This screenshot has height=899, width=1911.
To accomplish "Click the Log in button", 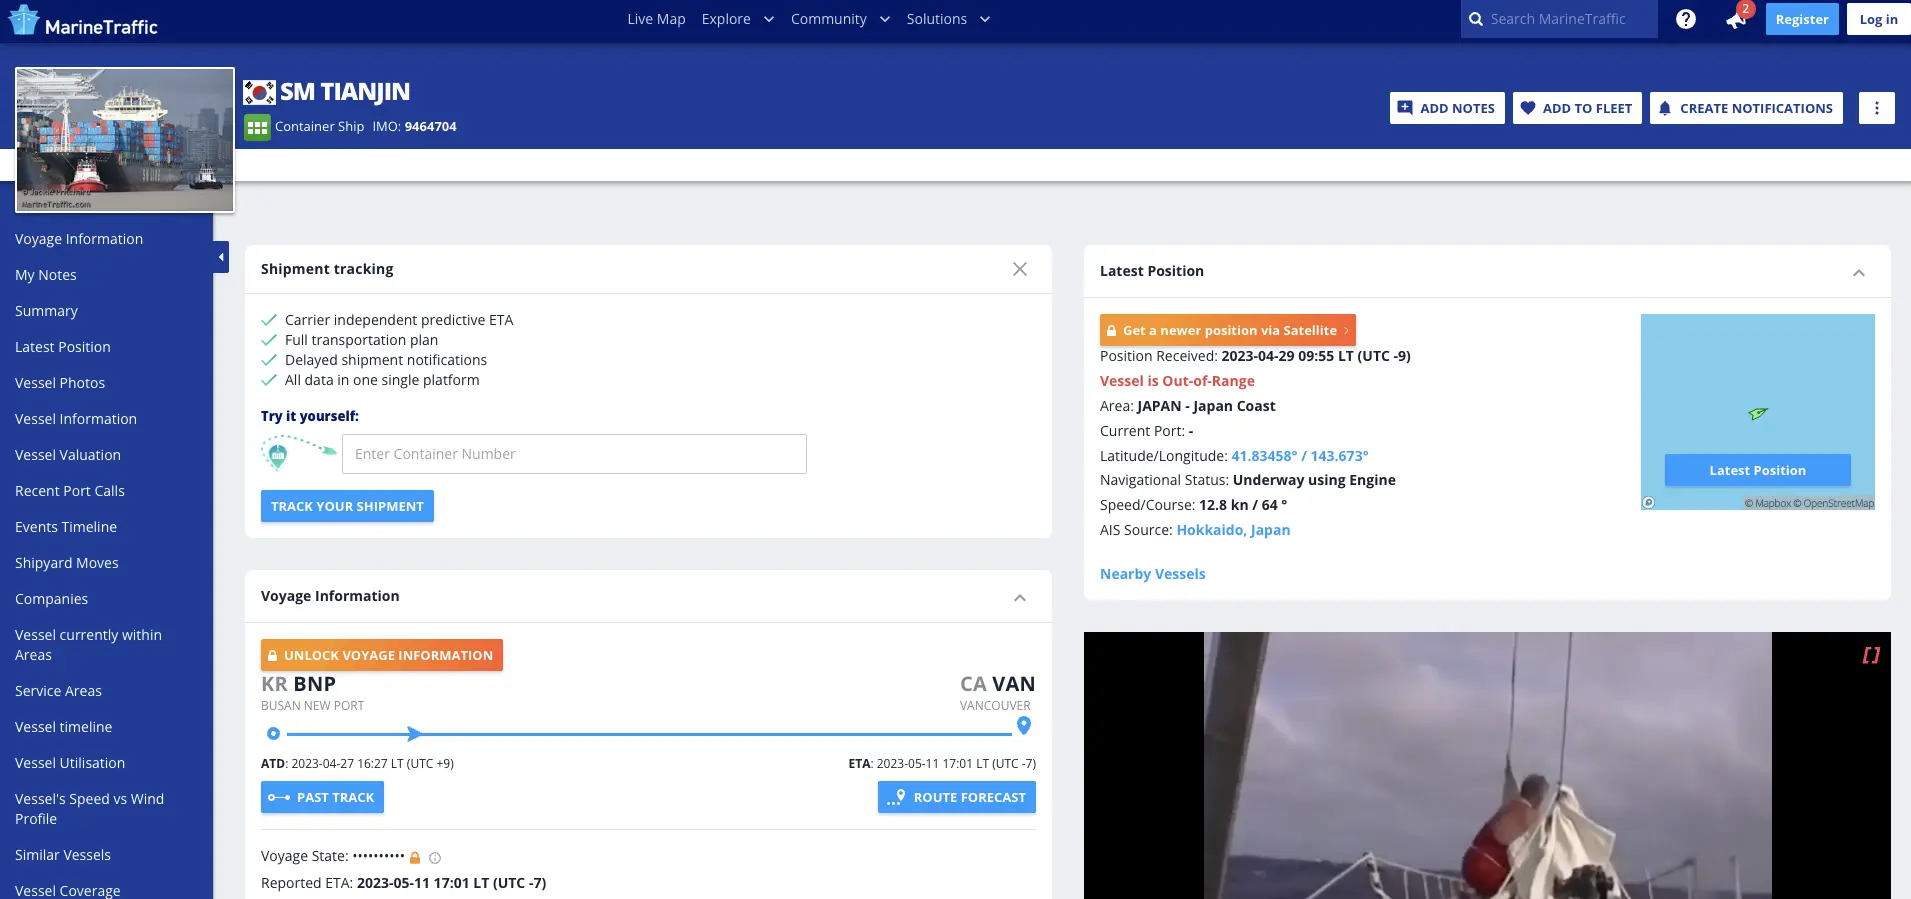I will (x=1878, y=19).
